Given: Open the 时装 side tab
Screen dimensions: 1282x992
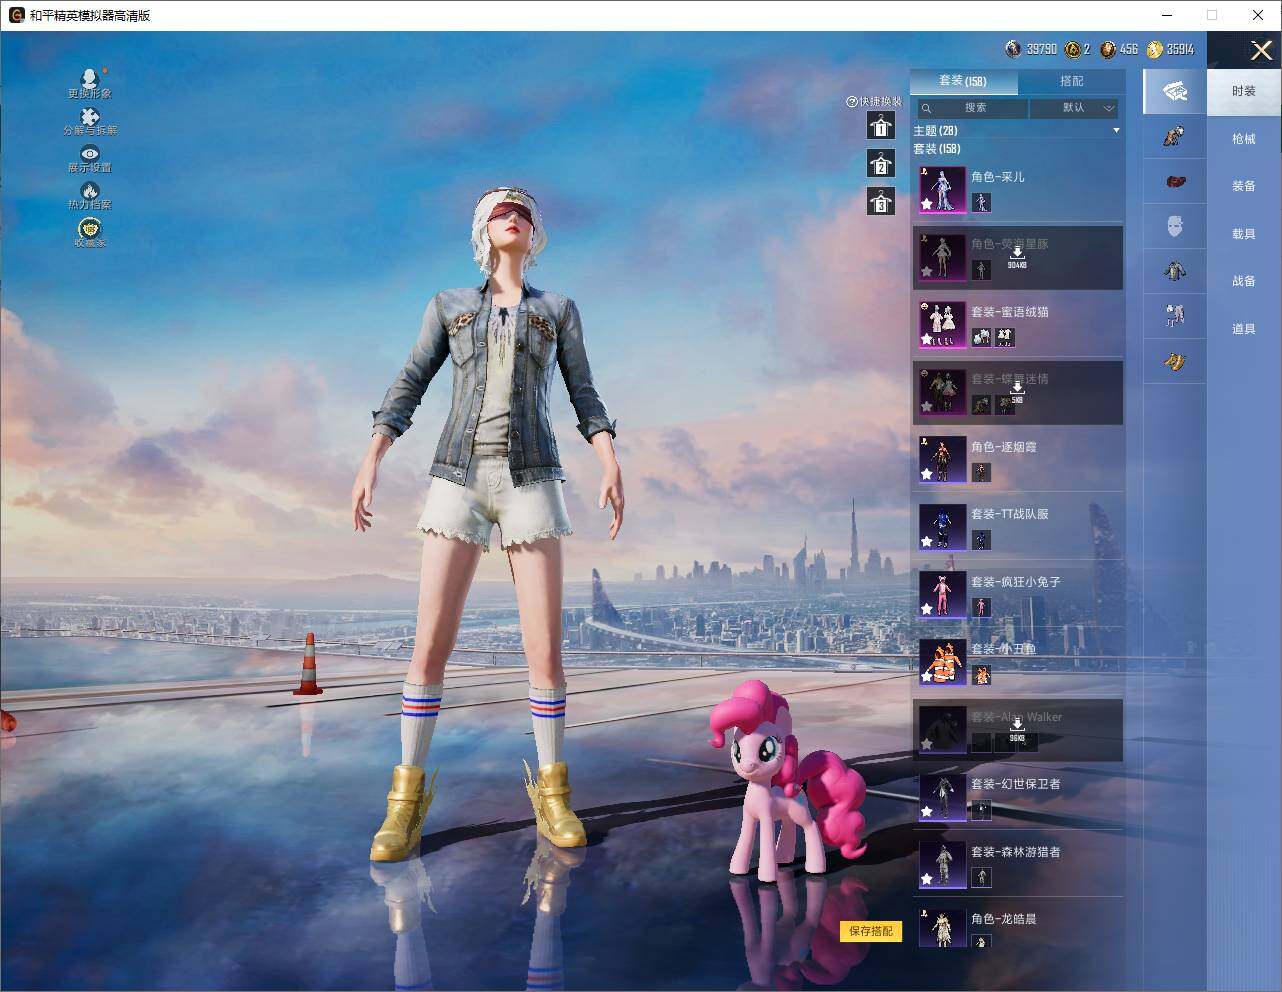Looking at the screenshot, I should 1244,91.
